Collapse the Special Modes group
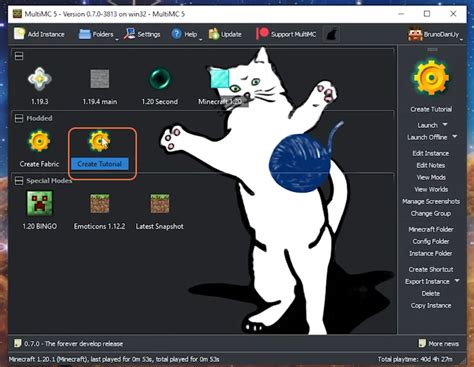 pos(19,181)
